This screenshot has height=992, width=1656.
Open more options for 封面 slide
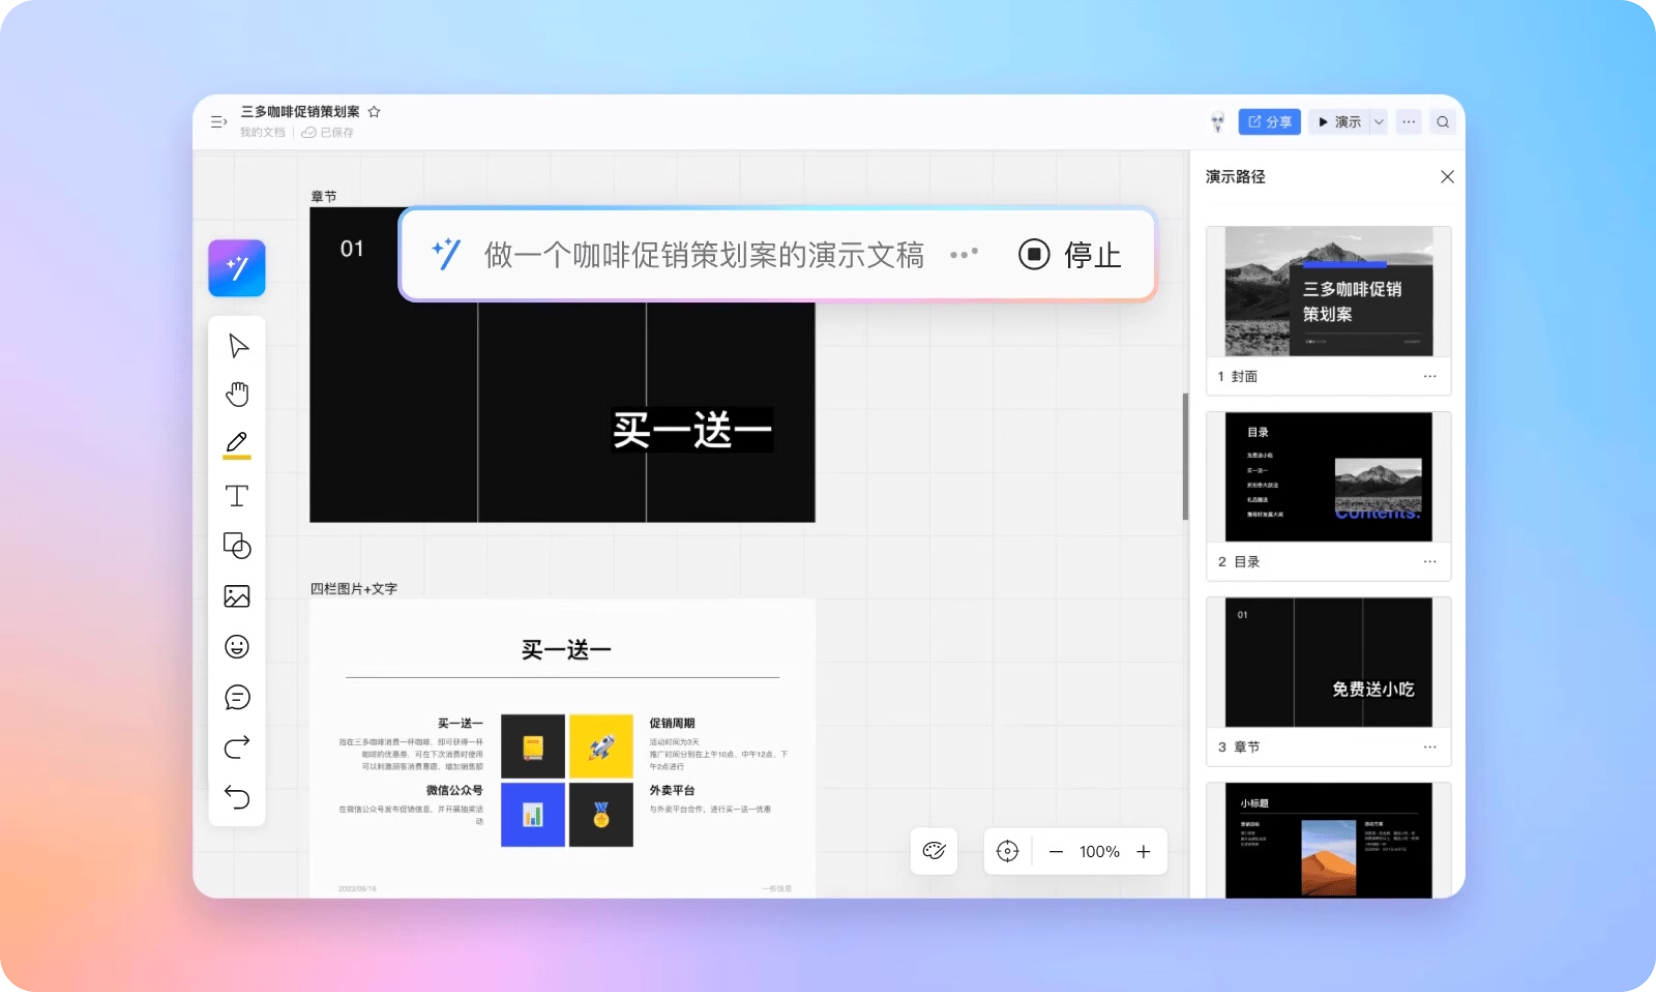click(x=1430, y=377)
